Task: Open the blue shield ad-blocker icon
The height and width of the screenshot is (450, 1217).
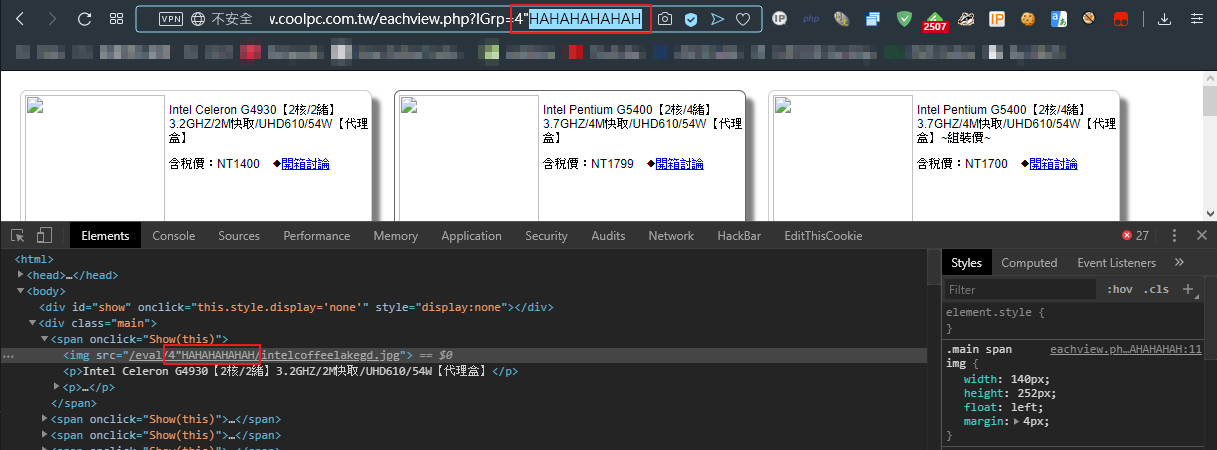Action: tap(691, 19)
